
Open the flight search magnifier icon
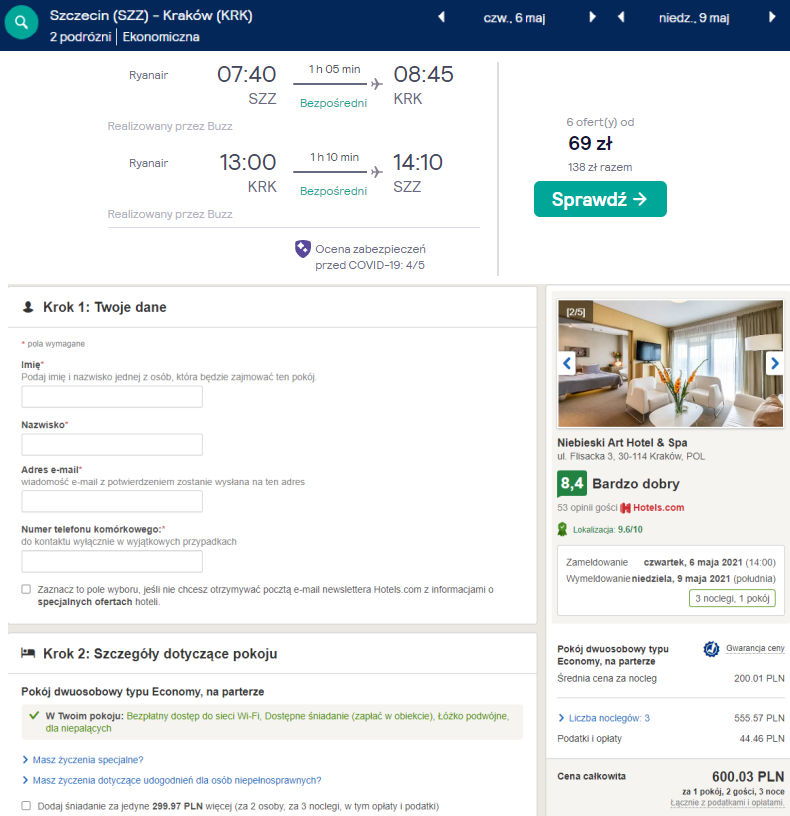pos(21,22)
